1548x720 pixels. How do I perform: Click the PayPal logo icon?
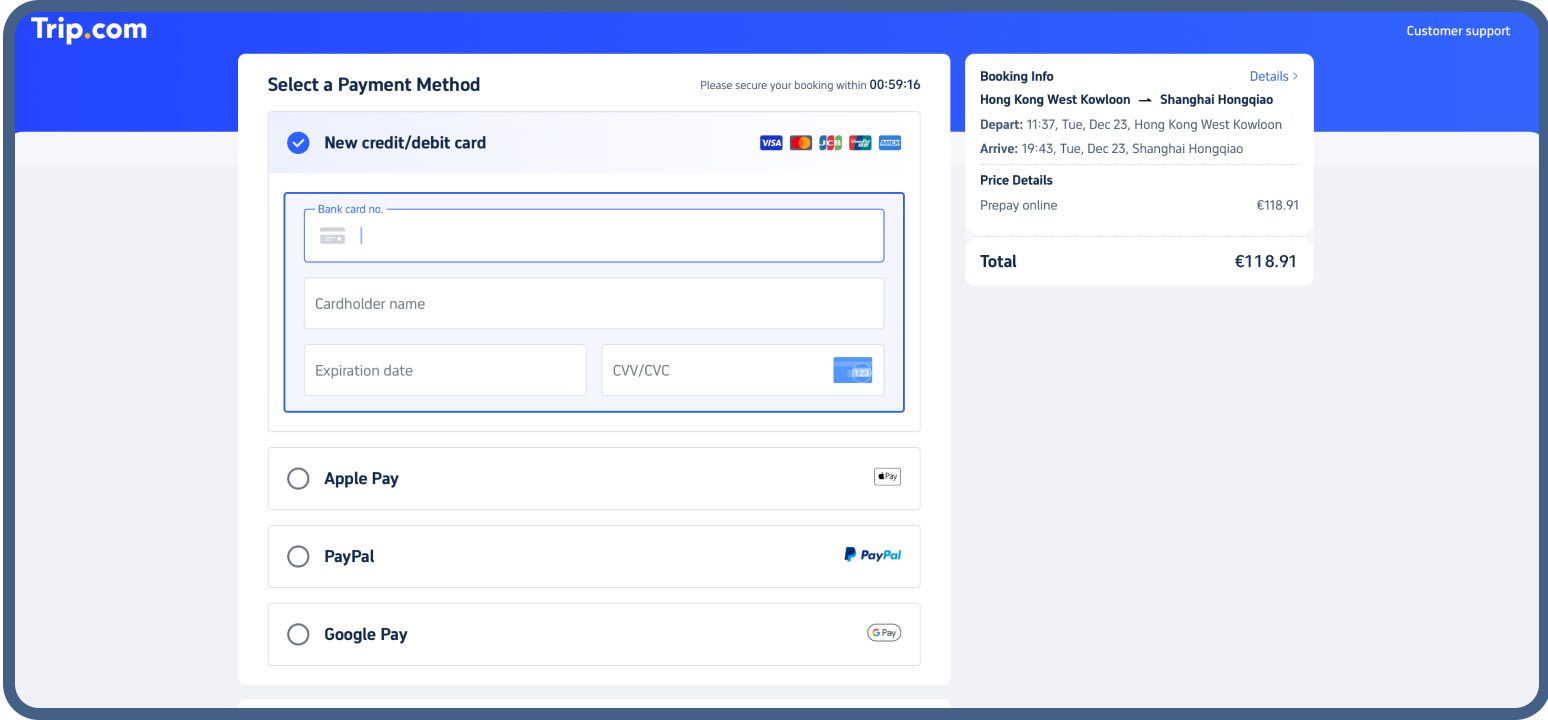(872, 555)
